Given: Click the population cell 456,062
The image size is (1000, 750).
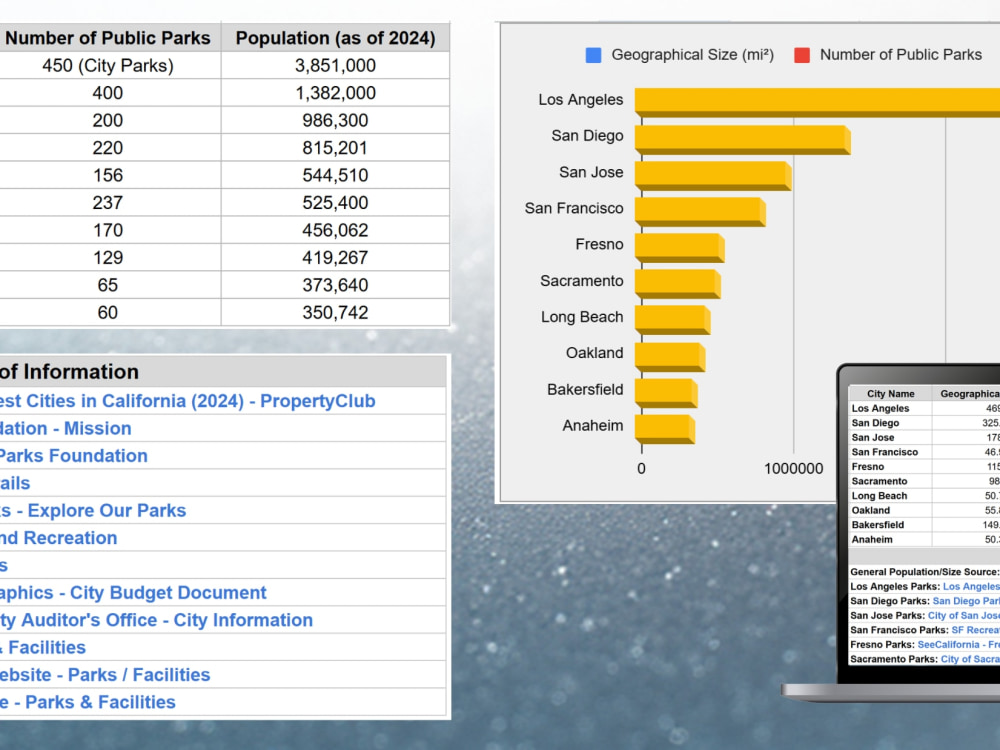Looking at the screenshot, I should 335,230.
